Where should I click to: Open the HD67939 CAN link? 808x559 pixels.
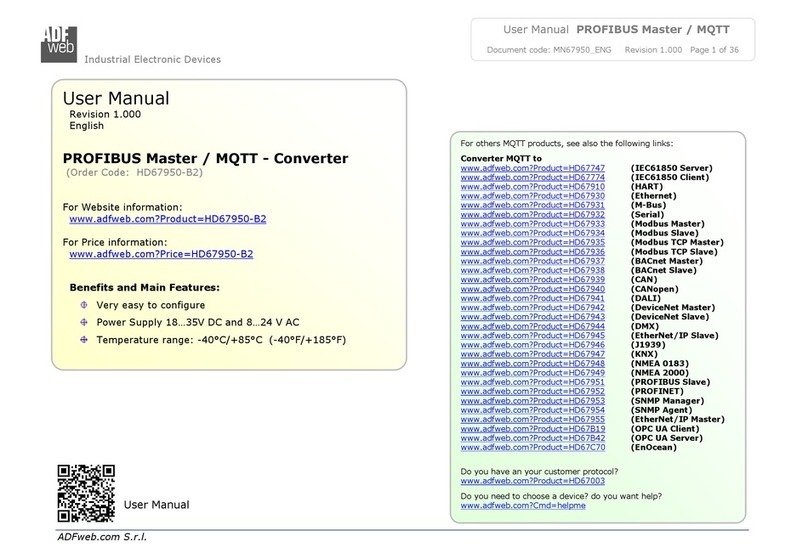click(x=533, y=280)
